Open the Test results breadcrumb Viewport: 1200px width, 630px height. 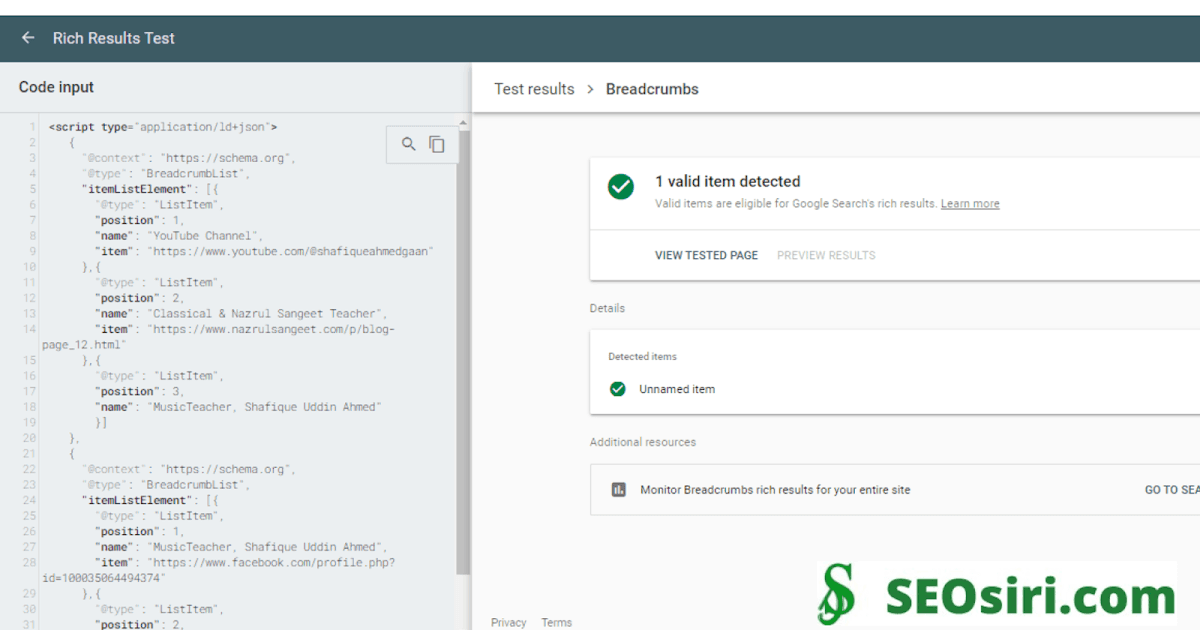click(534, 89)
